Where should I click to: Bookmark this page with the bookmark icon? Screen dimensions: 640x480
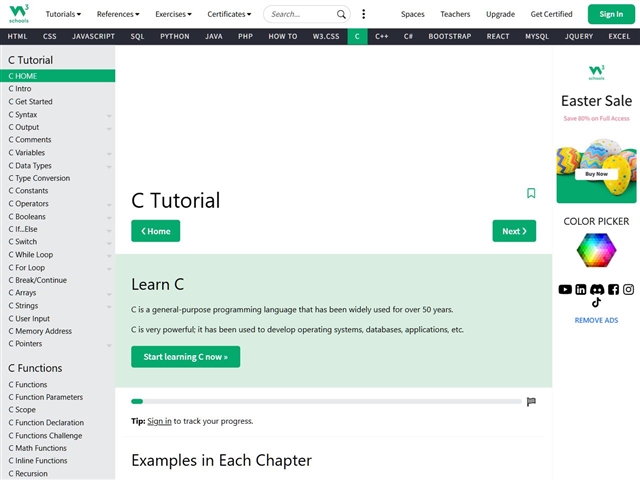tap(531, 193)
